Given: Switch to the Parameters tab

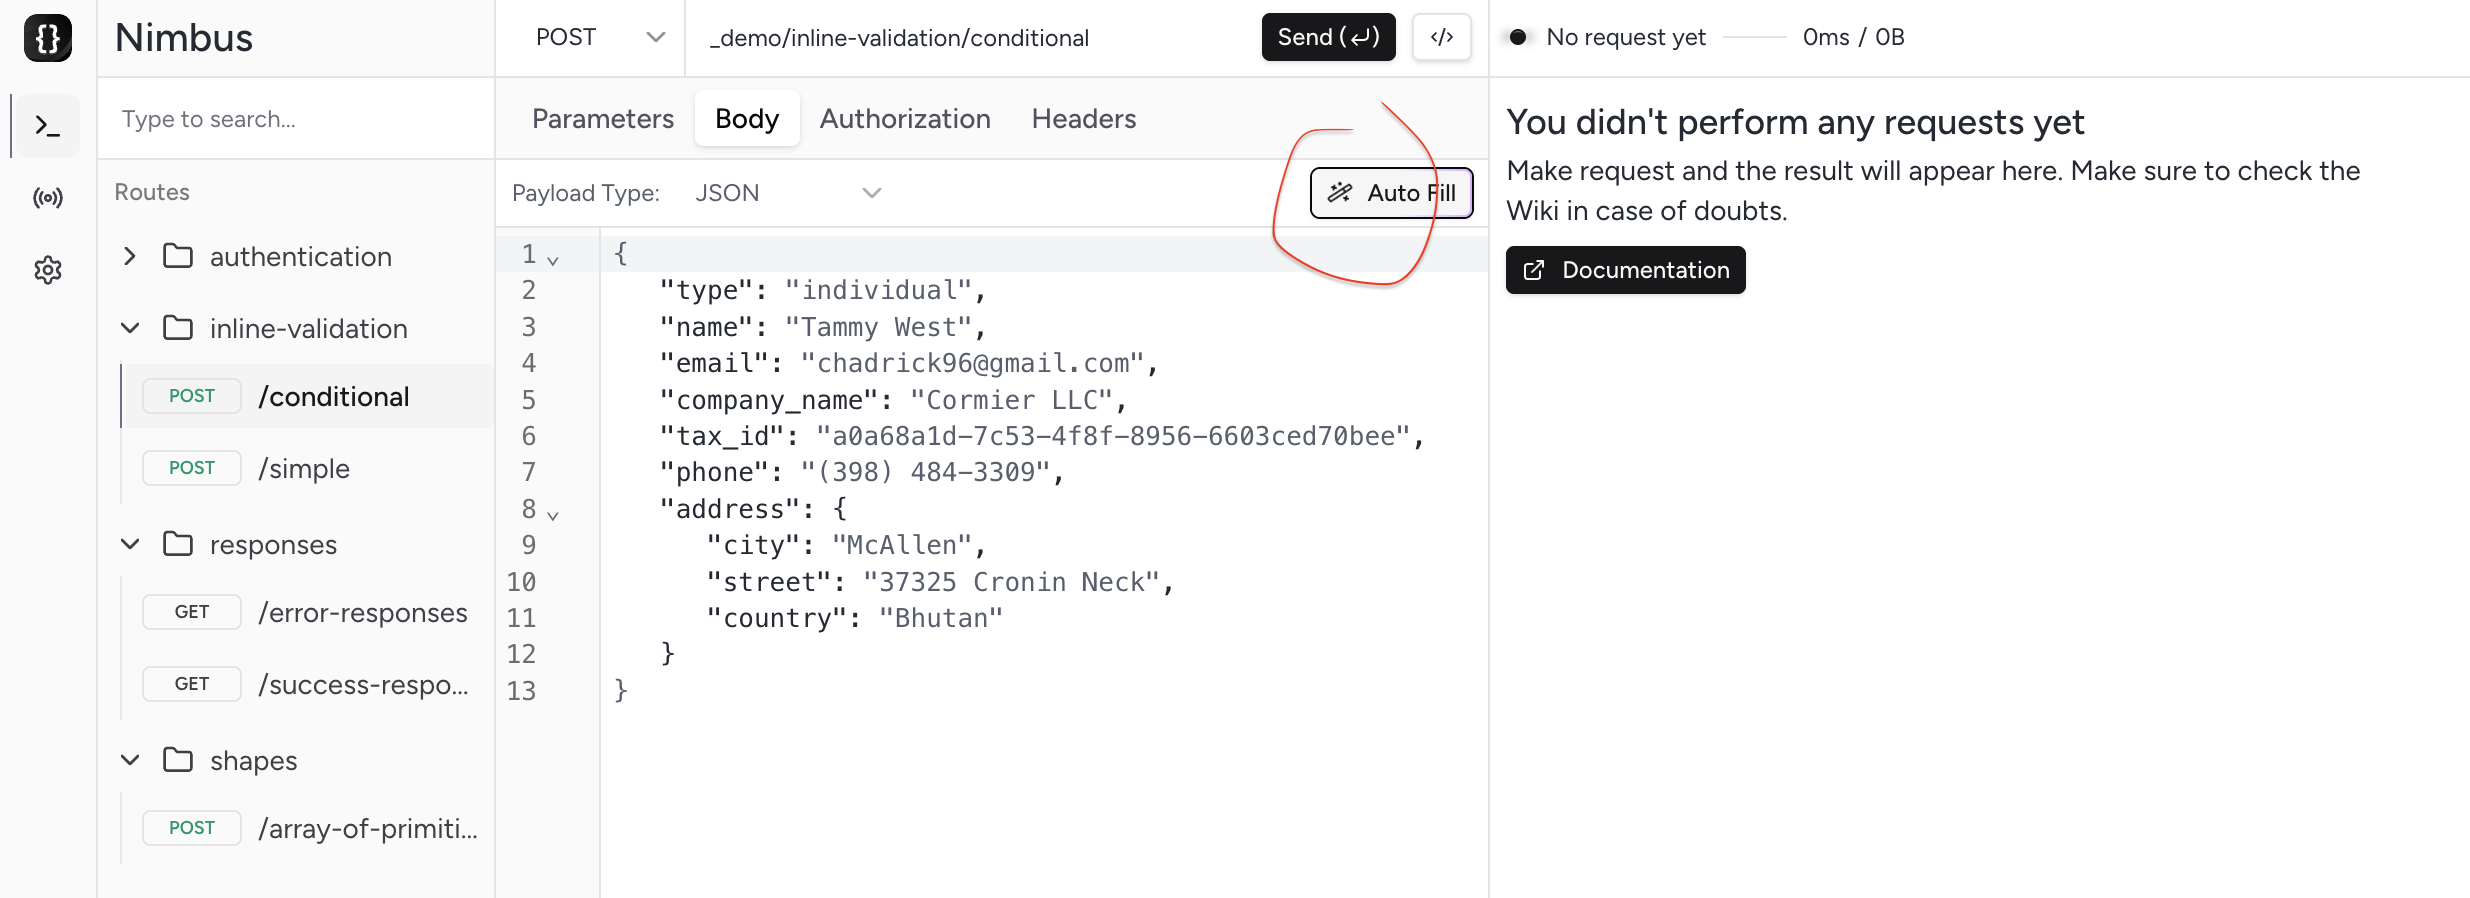Looking at the screenshot, I should click(x=602, y=119).
